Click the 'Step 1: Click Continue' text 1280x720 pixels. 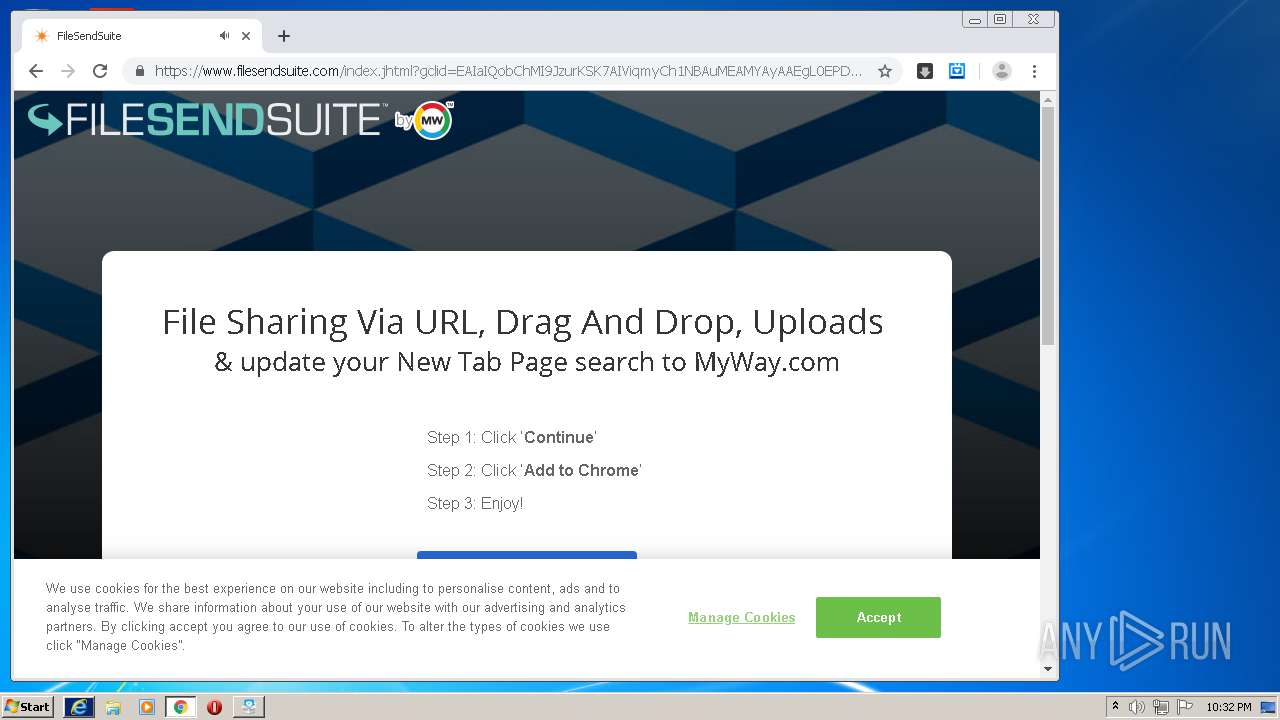512,437
